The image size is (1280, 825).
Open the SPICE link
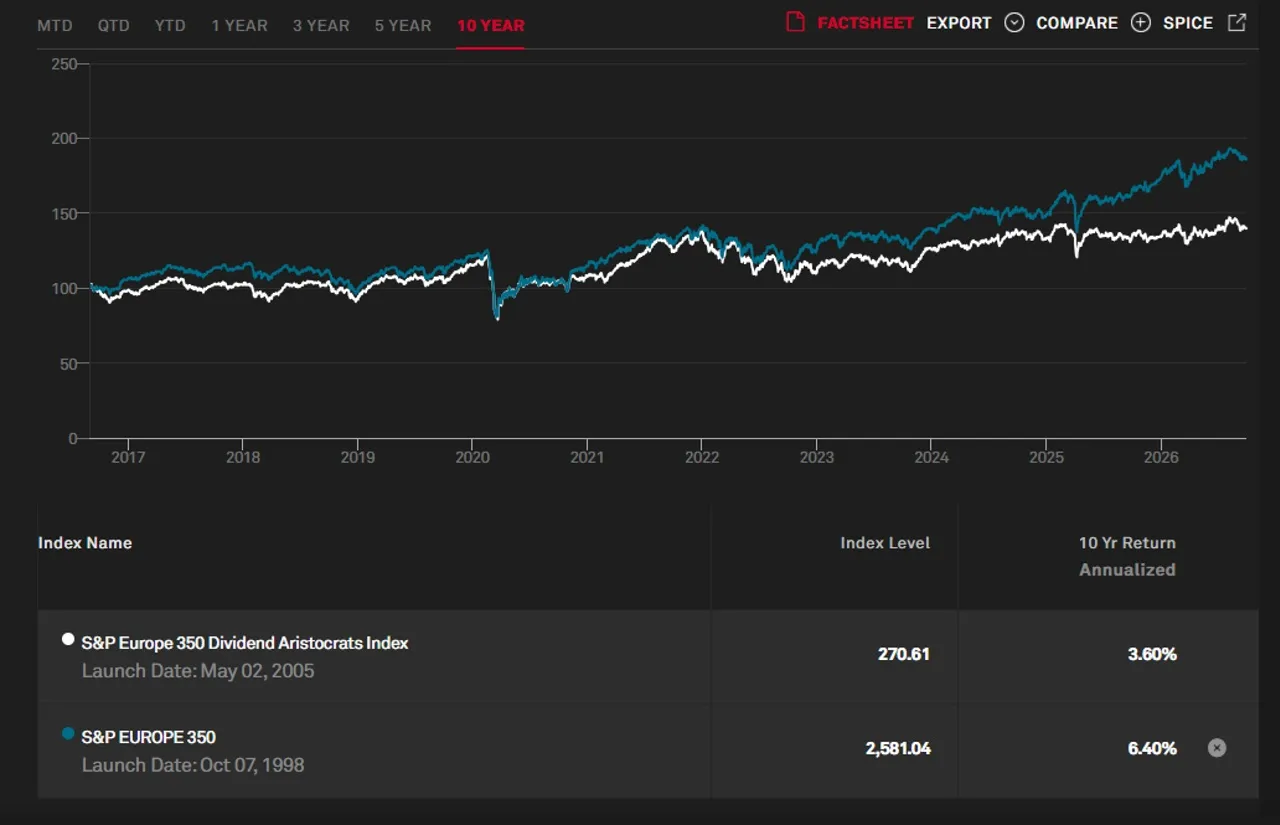click(x=1188, y=23)
